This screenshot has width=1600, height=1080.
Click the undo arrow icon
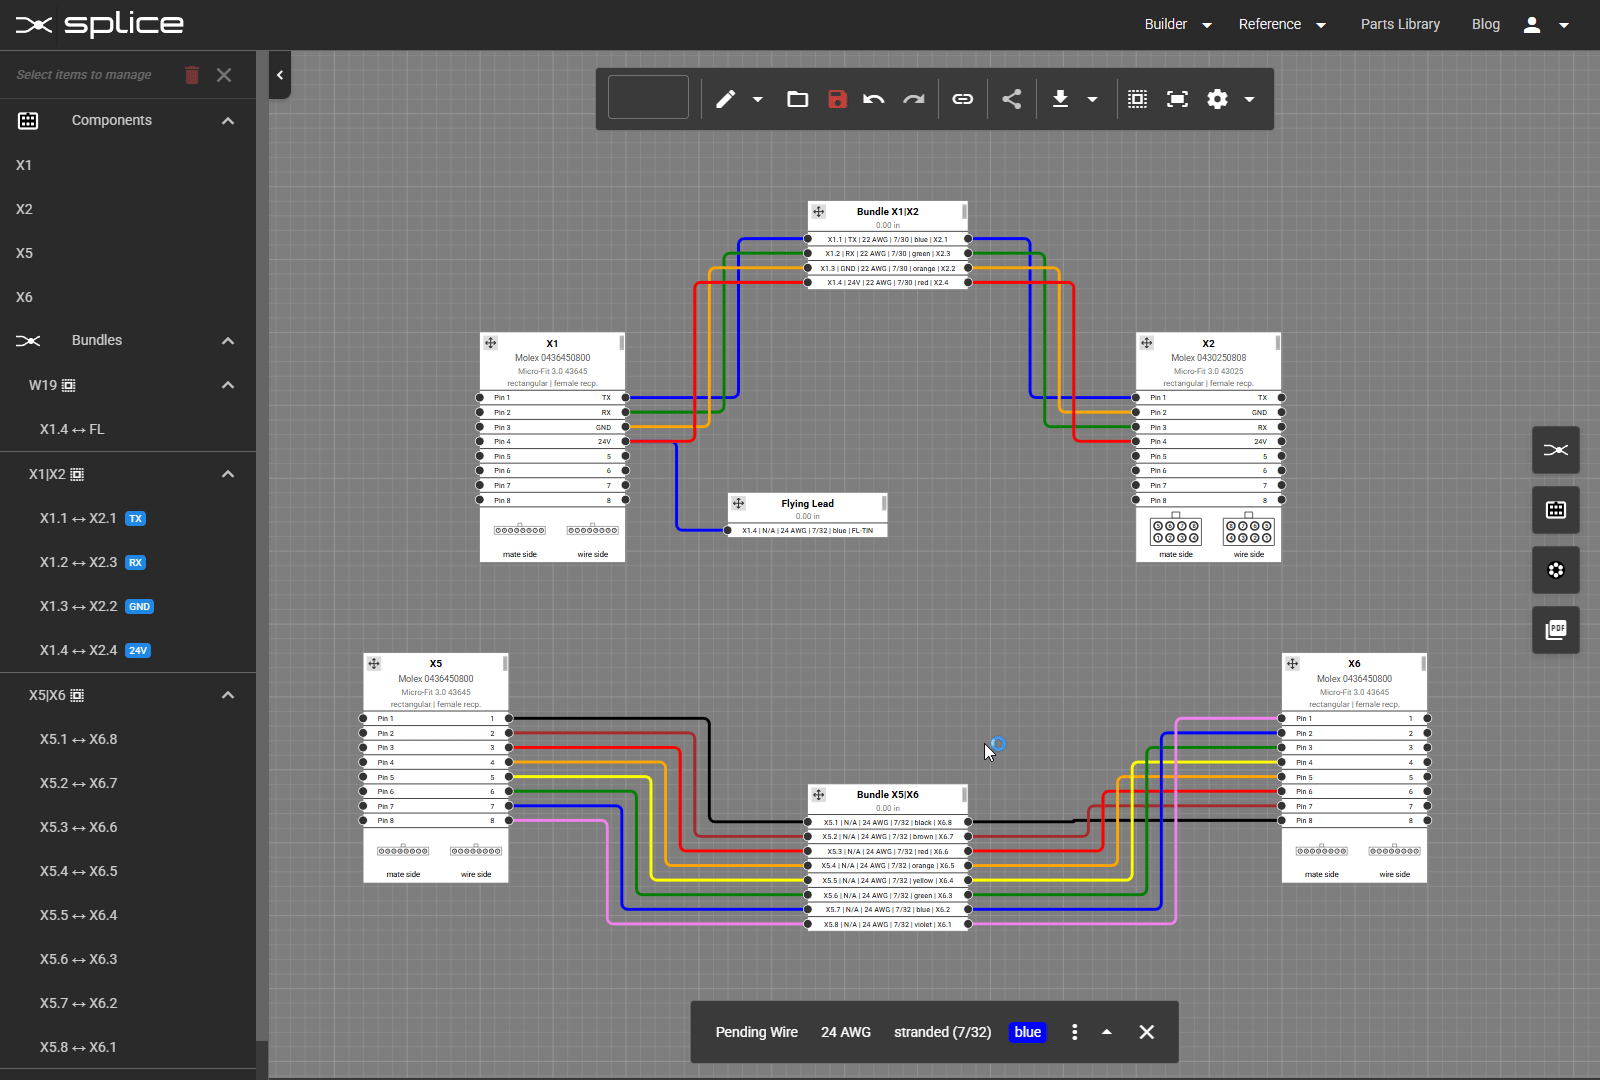pos(874,99)
